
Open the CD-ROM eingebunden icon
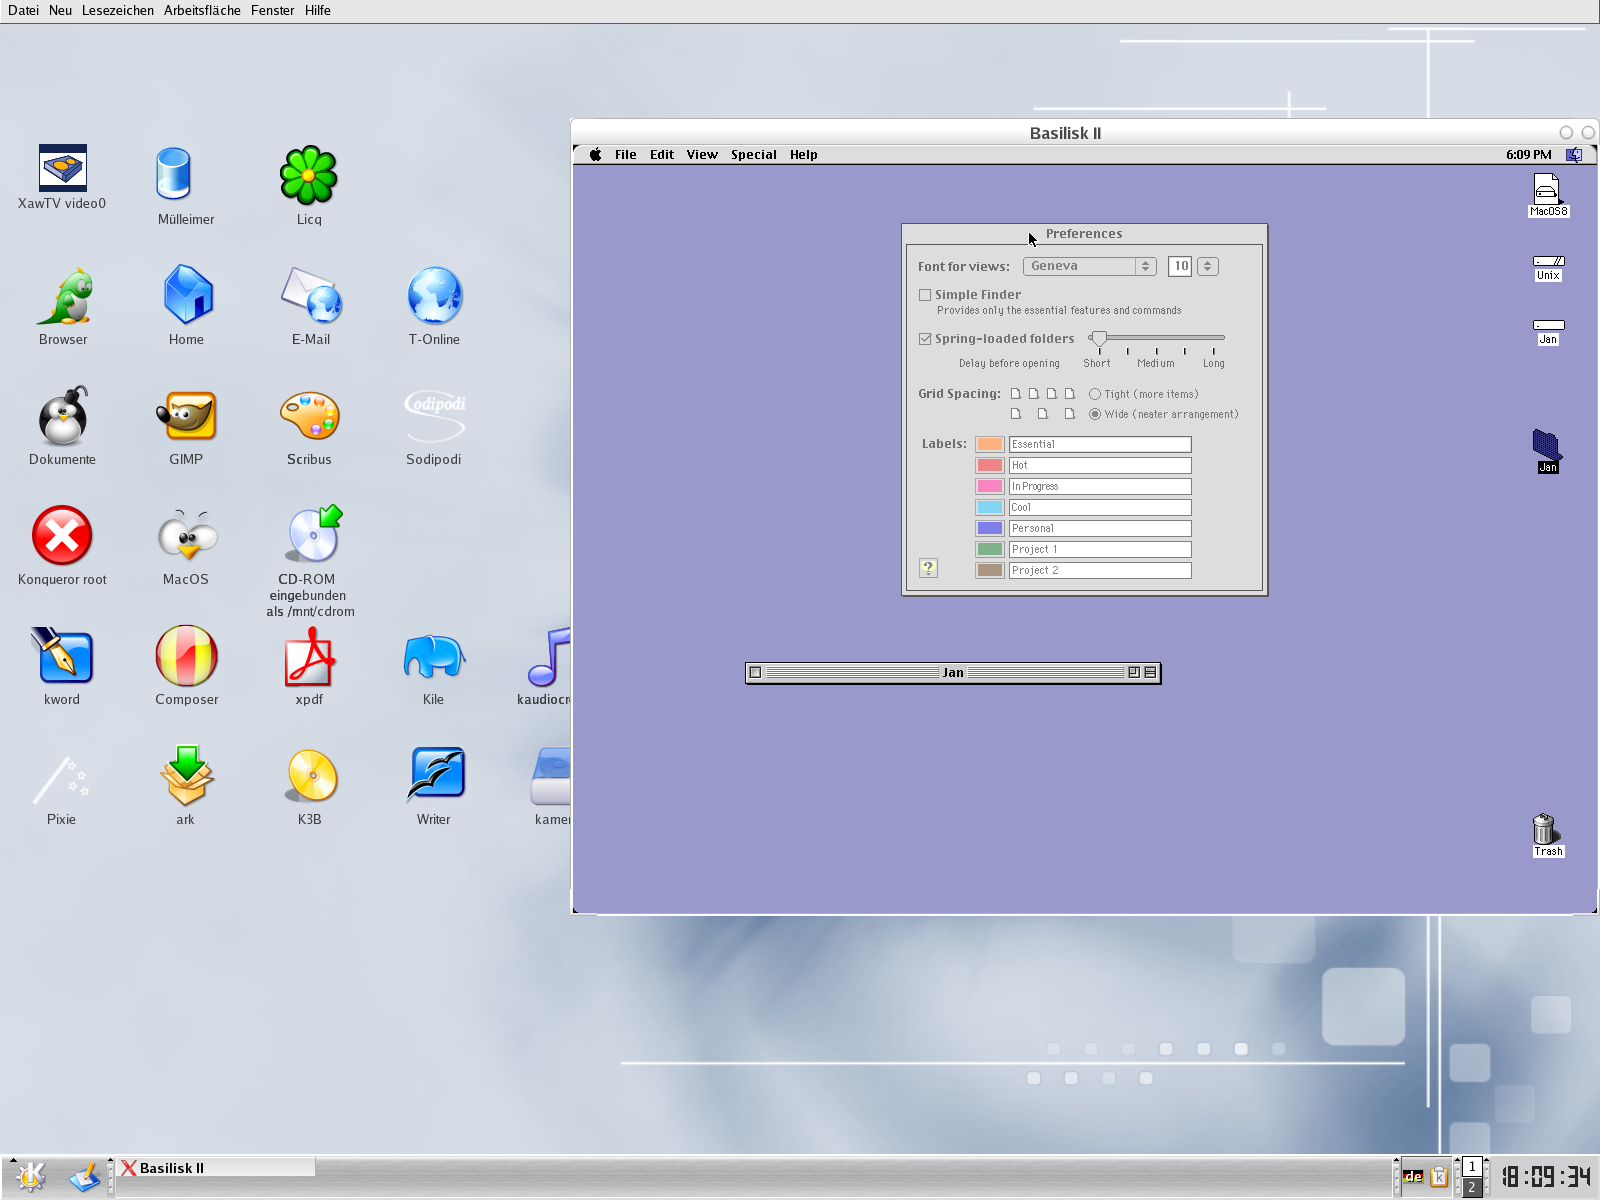click(x=311, y=535)
